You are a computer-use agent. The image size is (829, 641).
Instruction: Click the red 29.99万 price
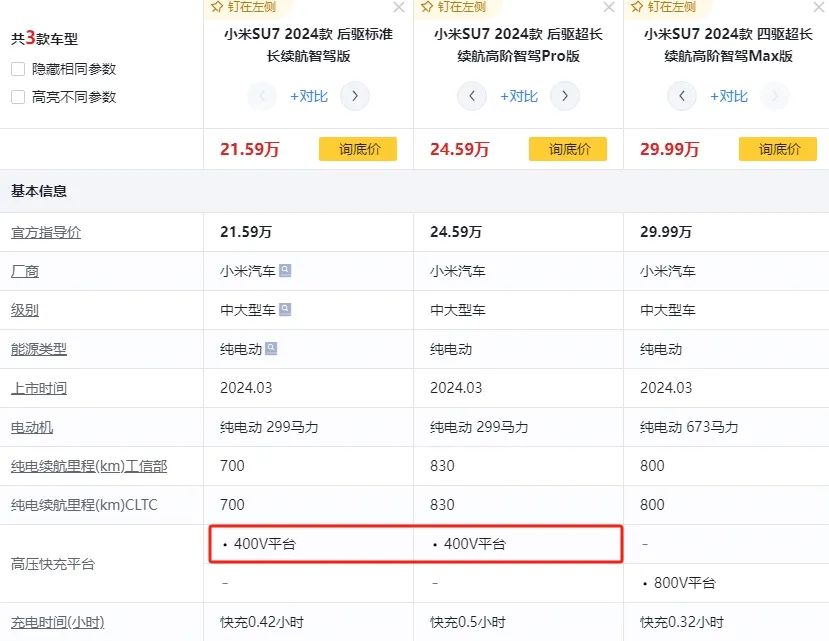pyautogui.click(x=669, y=149)
